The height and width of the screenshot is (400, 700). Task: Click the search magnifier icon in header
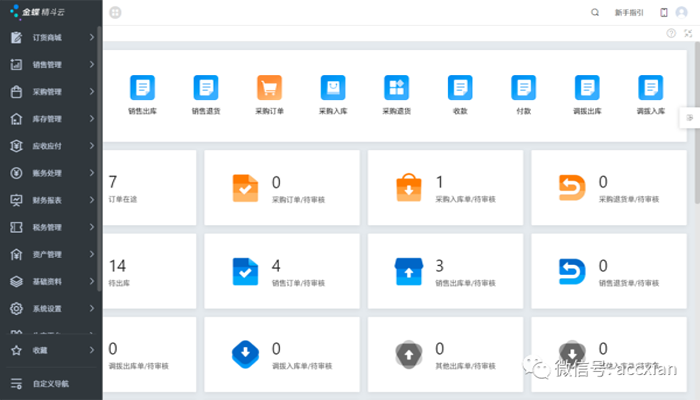(595, 12)
